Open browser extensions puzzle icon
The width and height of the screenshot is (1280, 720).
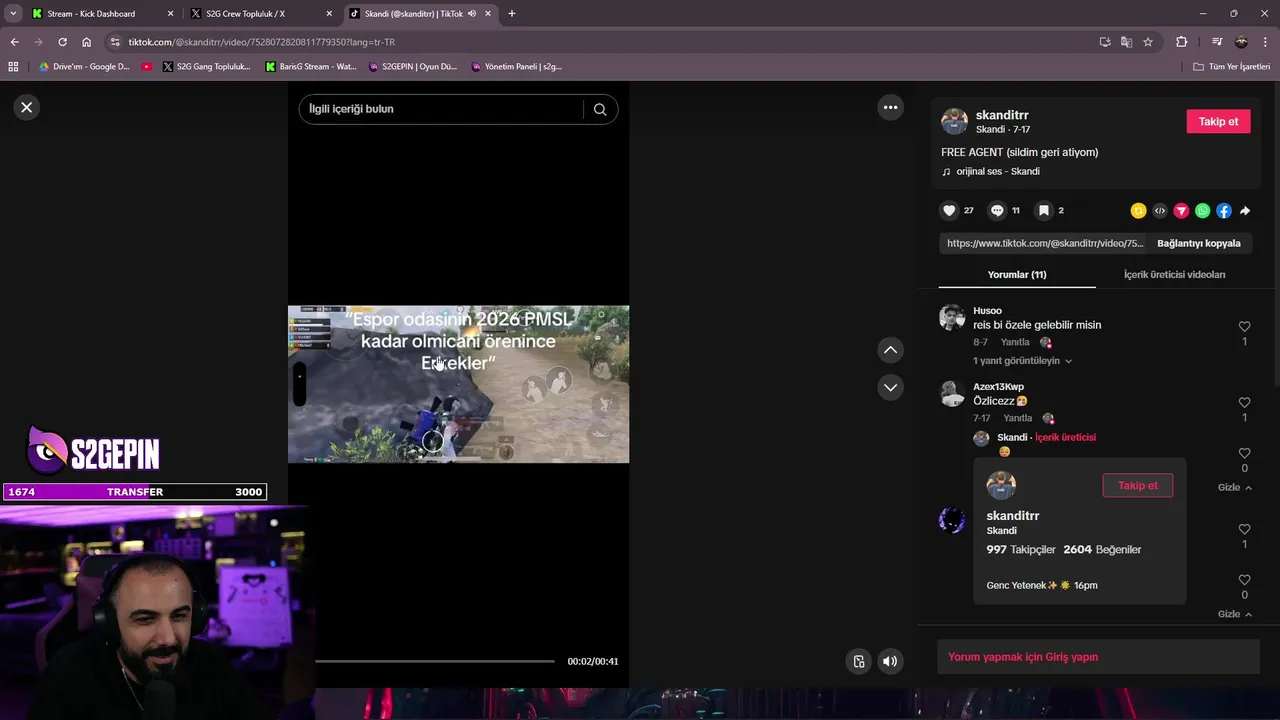click(1182, 42)
